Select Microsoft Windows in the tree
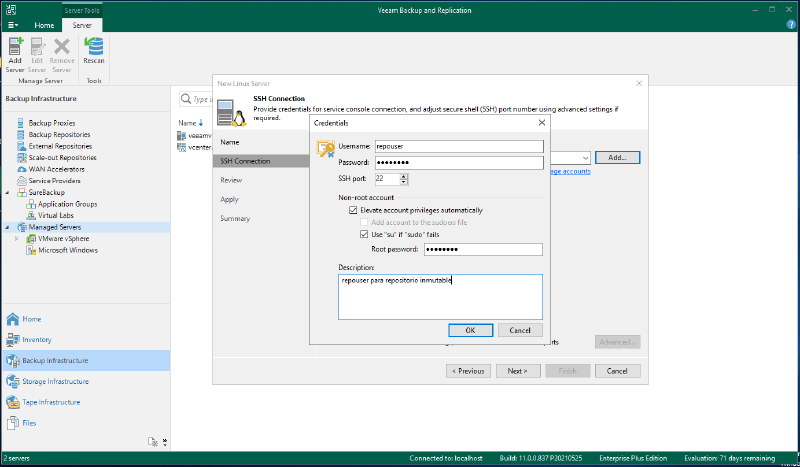Image resolution: width=800 pixels, height=467 pixels. click(68, 250)
